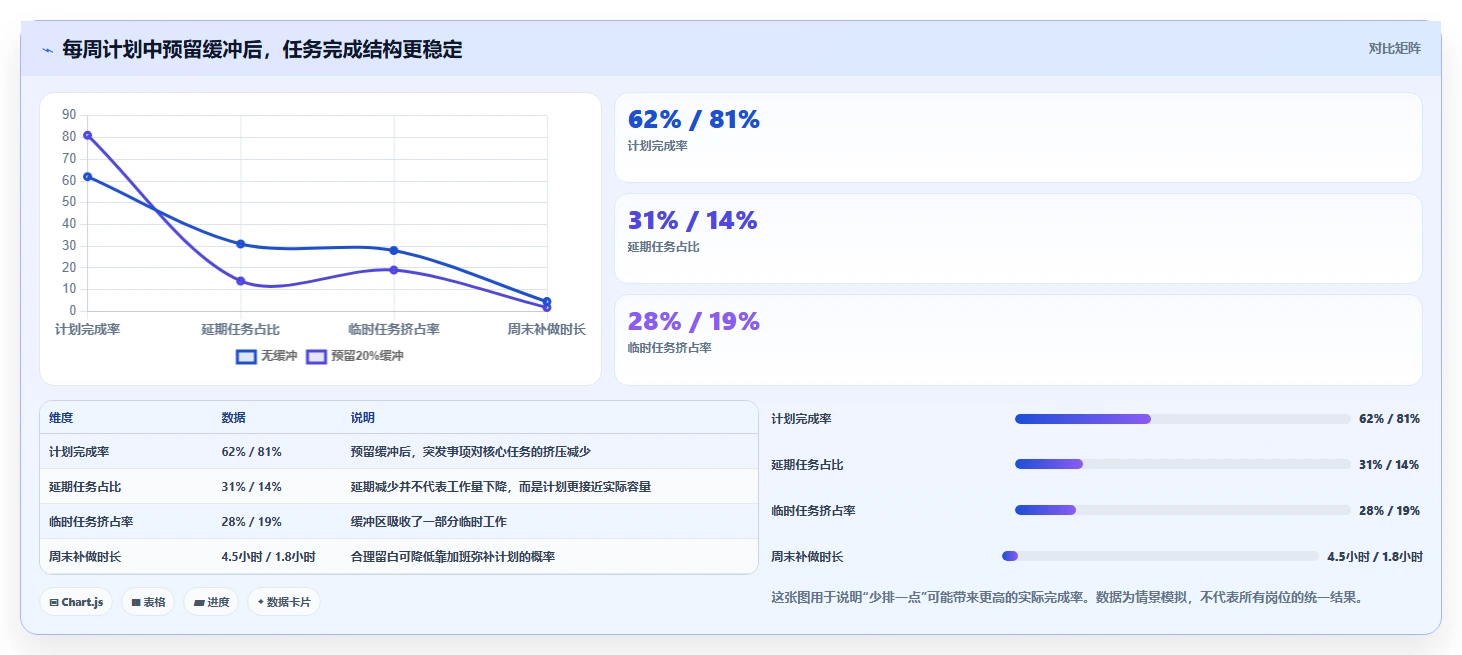Image resolution: width=1462 pixels, height=655 pixels.
Task: Click table cell 缓冲区吸收了一部分临时工作
Action: pyautogui.click(x=429, y=522)
